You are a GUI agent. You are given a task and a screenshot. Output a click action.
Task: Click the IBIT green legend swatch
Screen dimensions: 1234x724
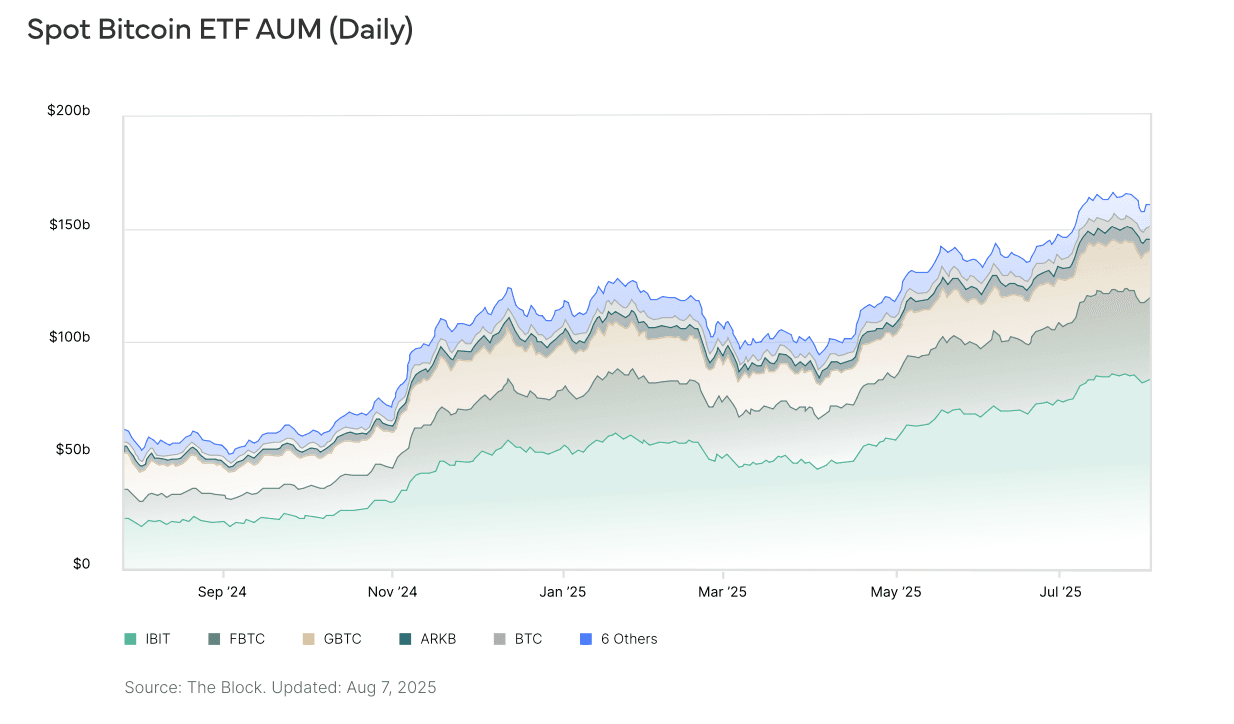click(130, 639)
